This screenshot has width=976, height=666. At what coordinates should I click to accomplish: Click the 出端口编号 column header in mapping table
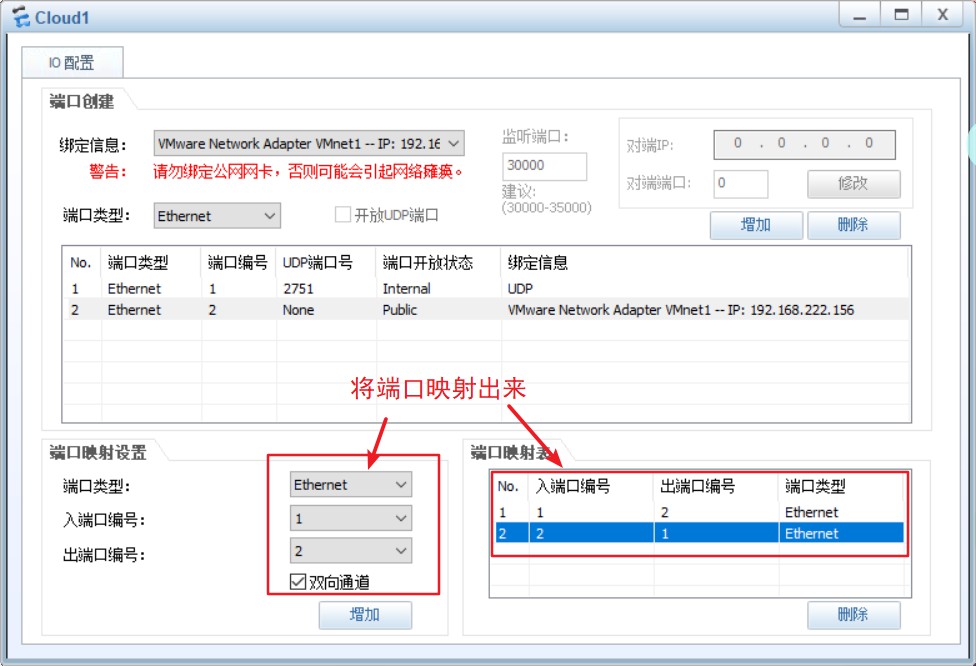pos(716,486)
